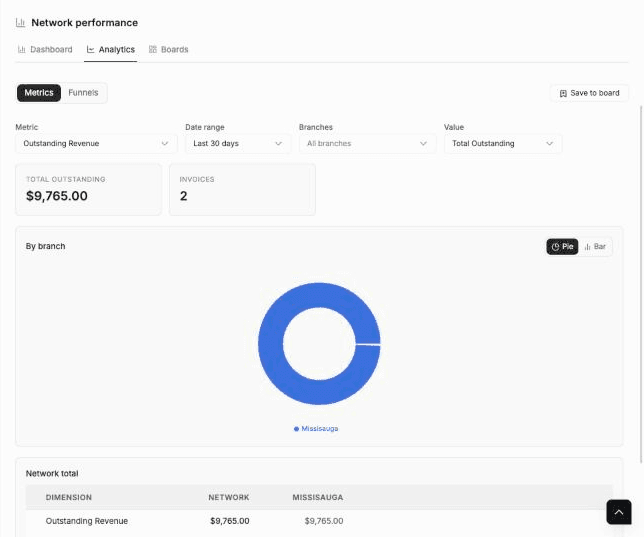Viewport: 644px width, 537px height.
Task: Click Save to board button
Action: coord(589,93)
